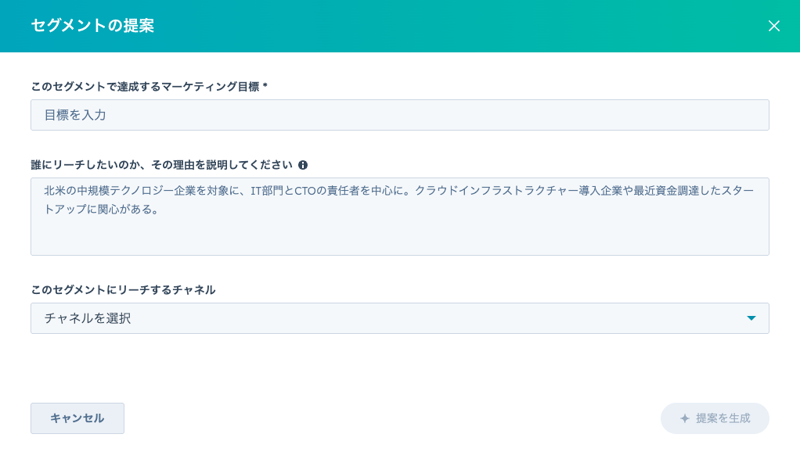Click the teal header bar of the dialog
The height and width of the screenshot is (452, 800).
450,26
